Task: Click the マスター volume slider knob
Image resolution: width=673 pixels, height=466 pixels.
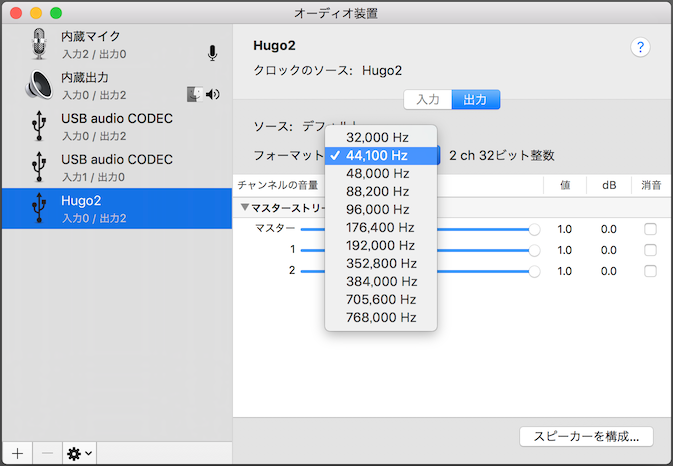Action: click(x=534, y=229)
